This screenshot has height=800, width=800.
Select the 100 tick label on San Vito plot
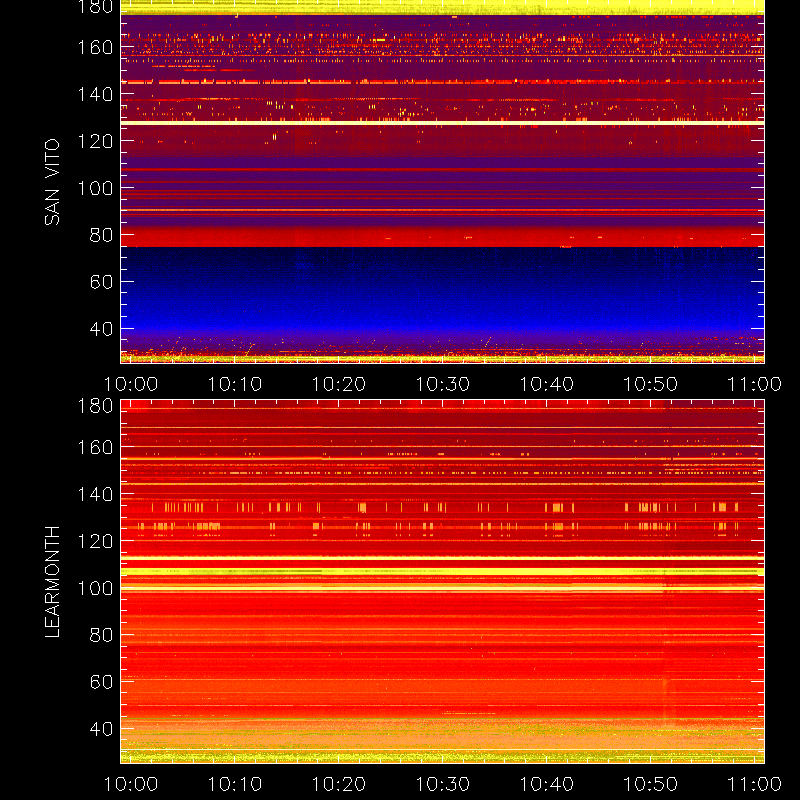[x=95, y=188]
